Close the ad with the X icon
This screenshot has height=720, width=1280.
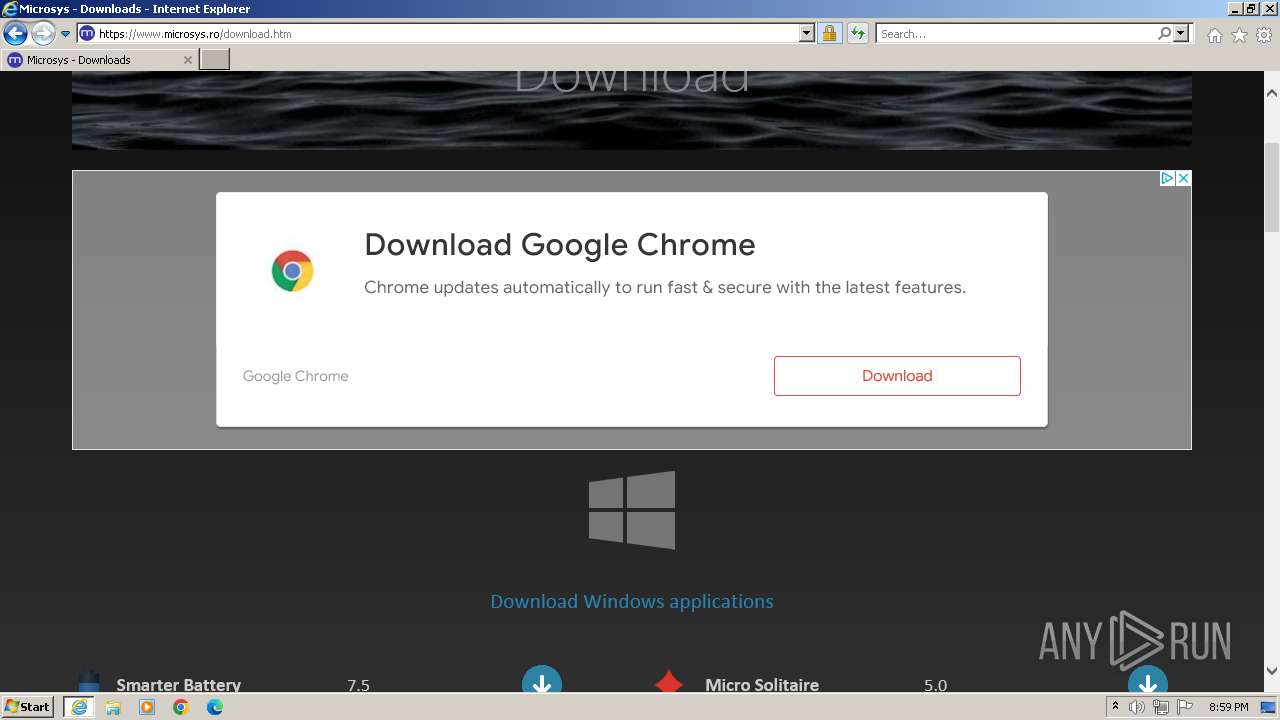[1183, 178]
